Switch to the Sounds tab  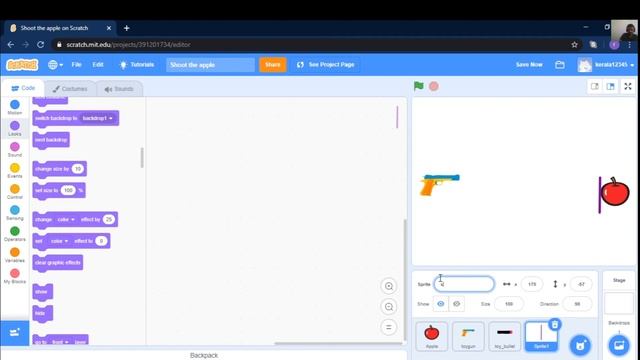[119, 89]
